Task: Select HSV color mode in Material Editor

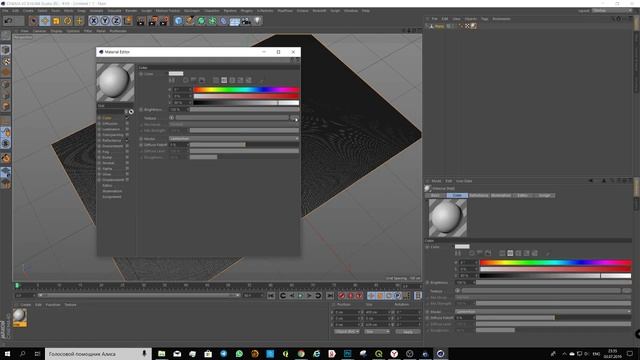Action: click(x=224, y=80)
